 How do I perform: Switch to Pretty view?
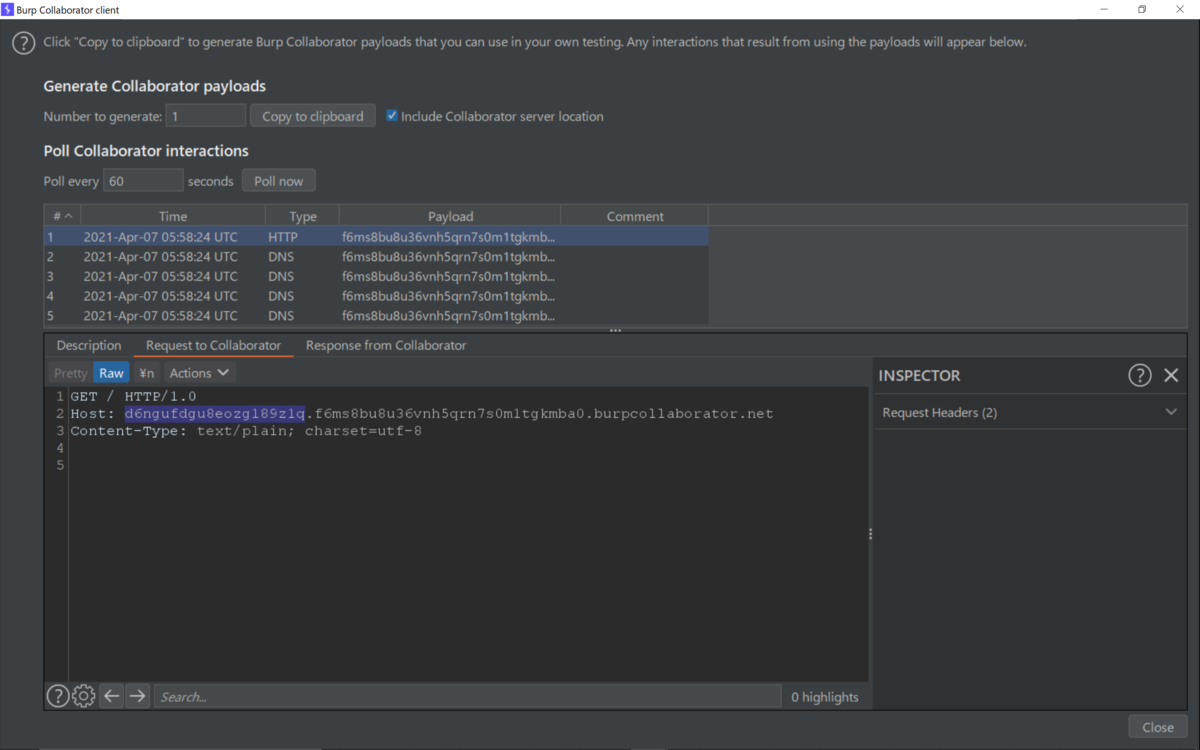click(70, 373)
